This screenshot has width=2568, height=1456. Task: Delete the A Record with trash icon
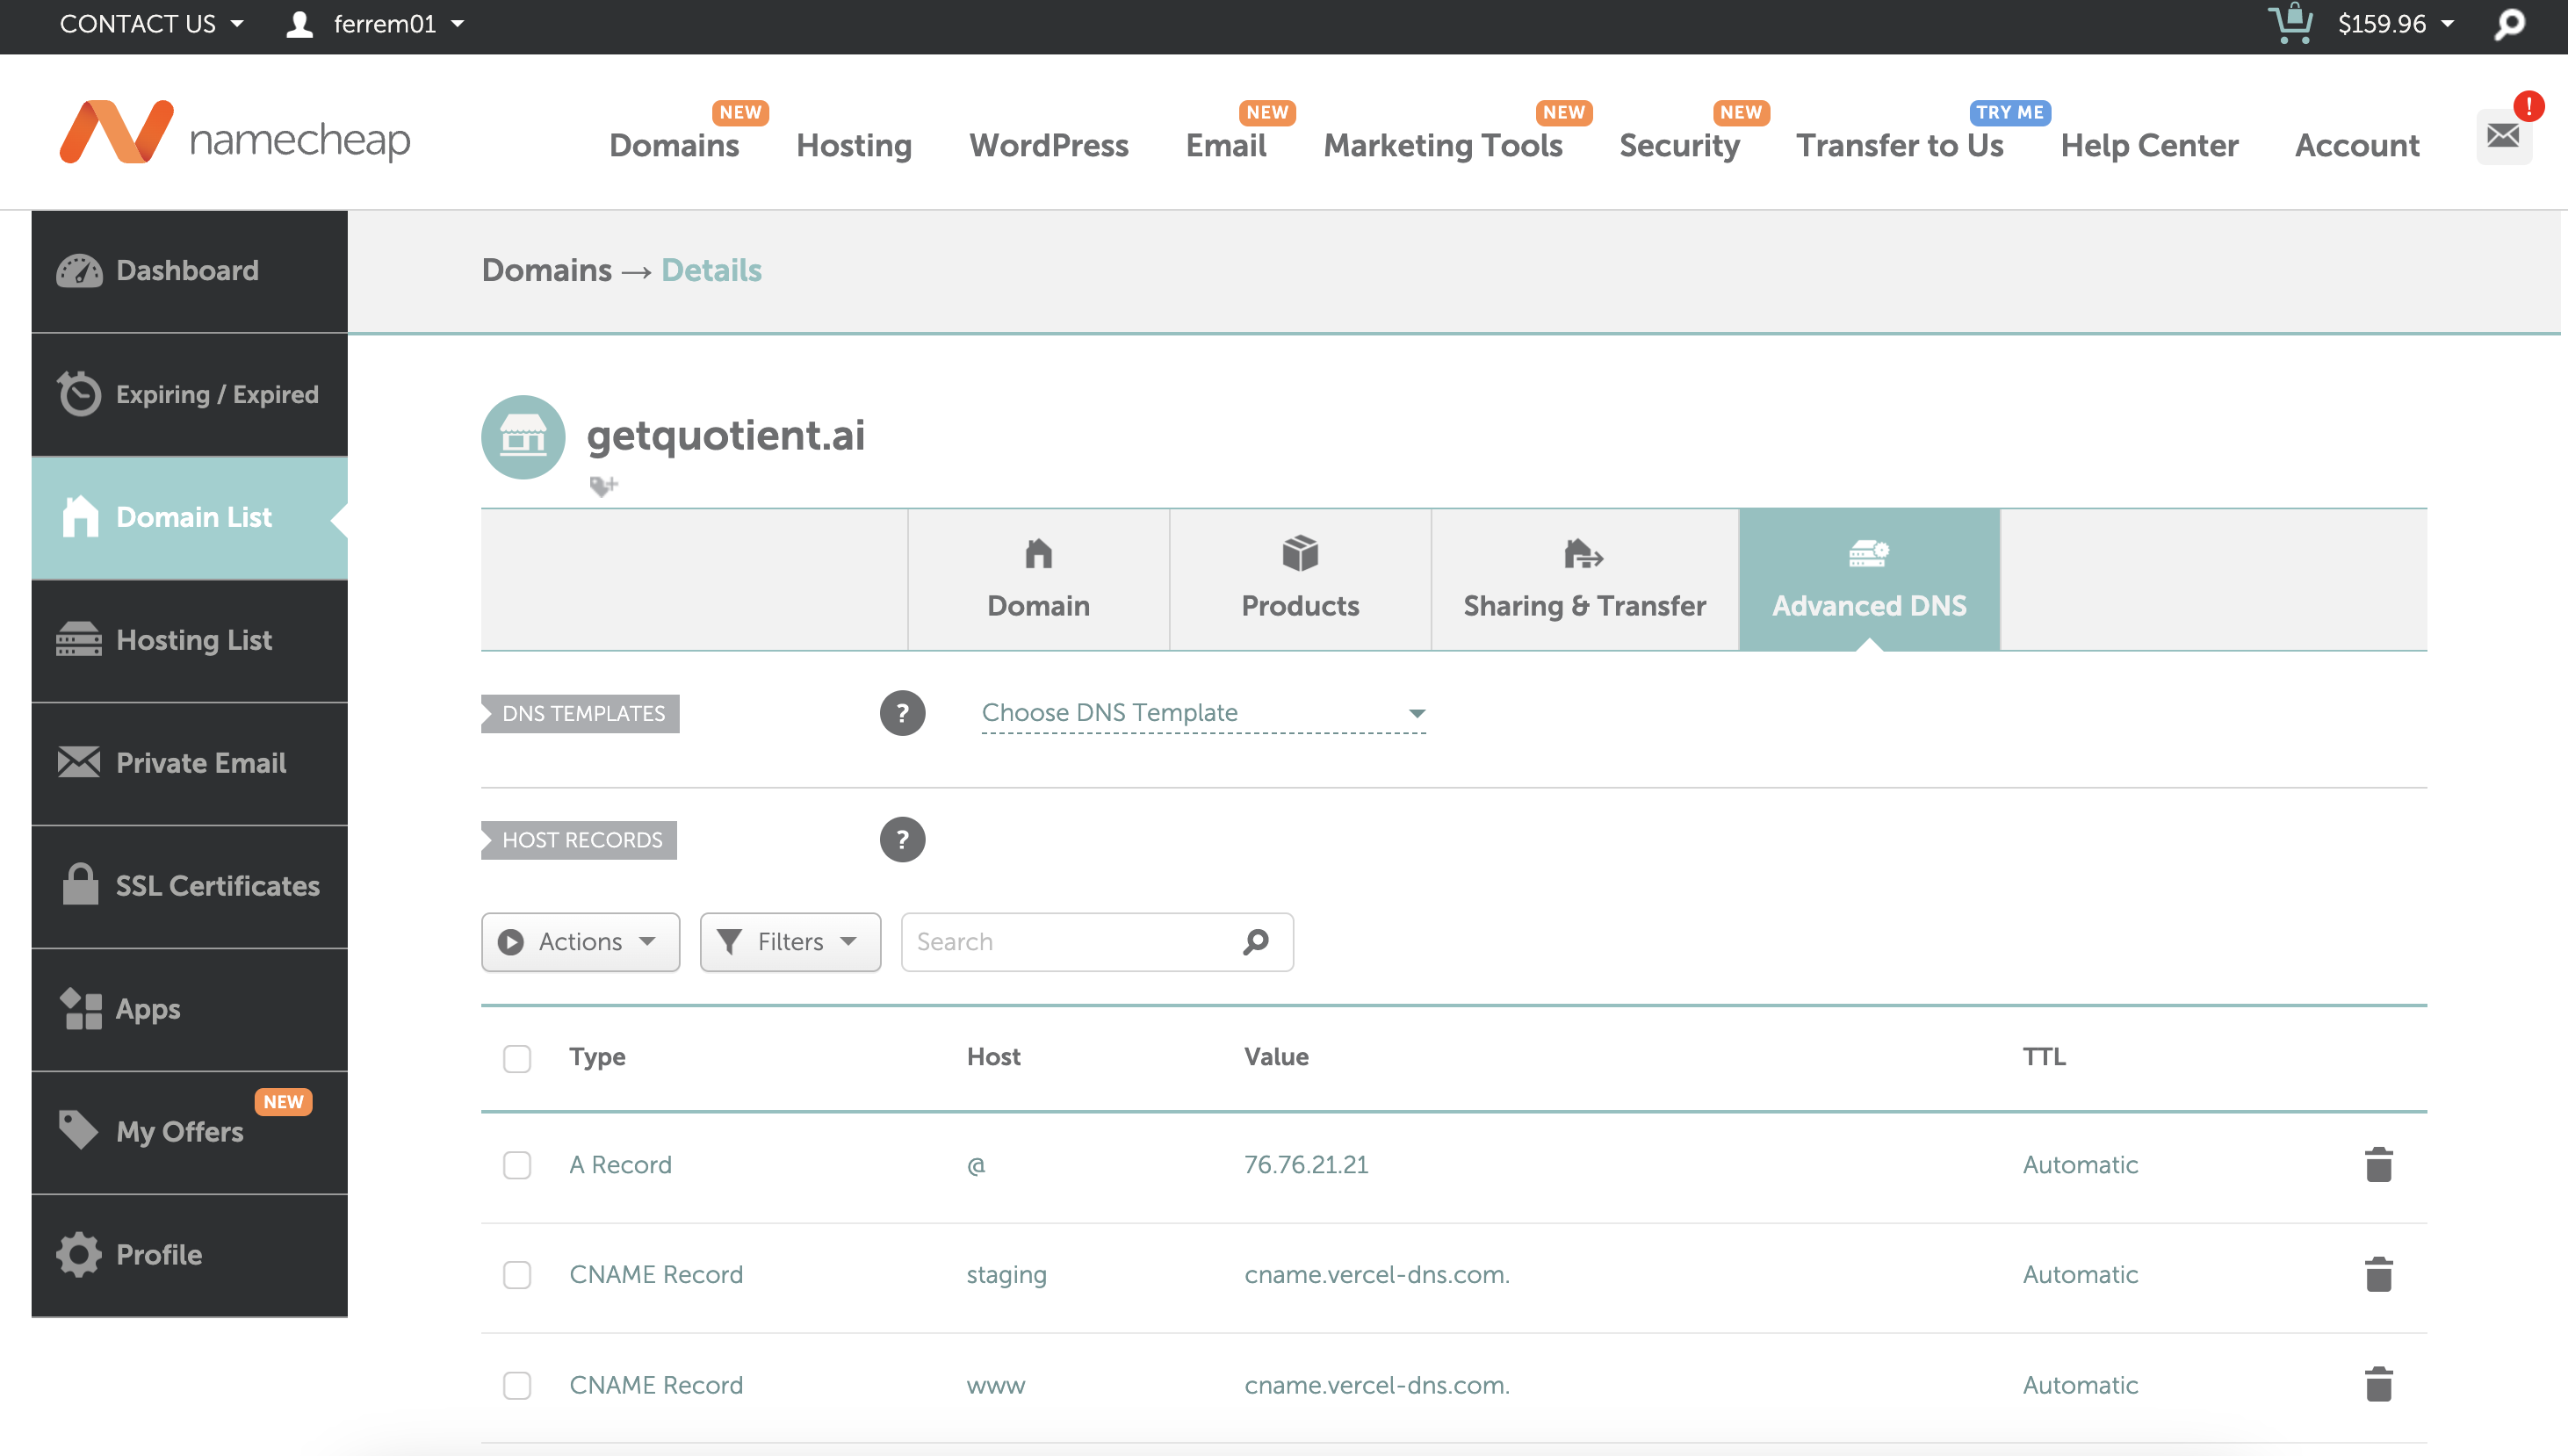coord(2377,1165)
